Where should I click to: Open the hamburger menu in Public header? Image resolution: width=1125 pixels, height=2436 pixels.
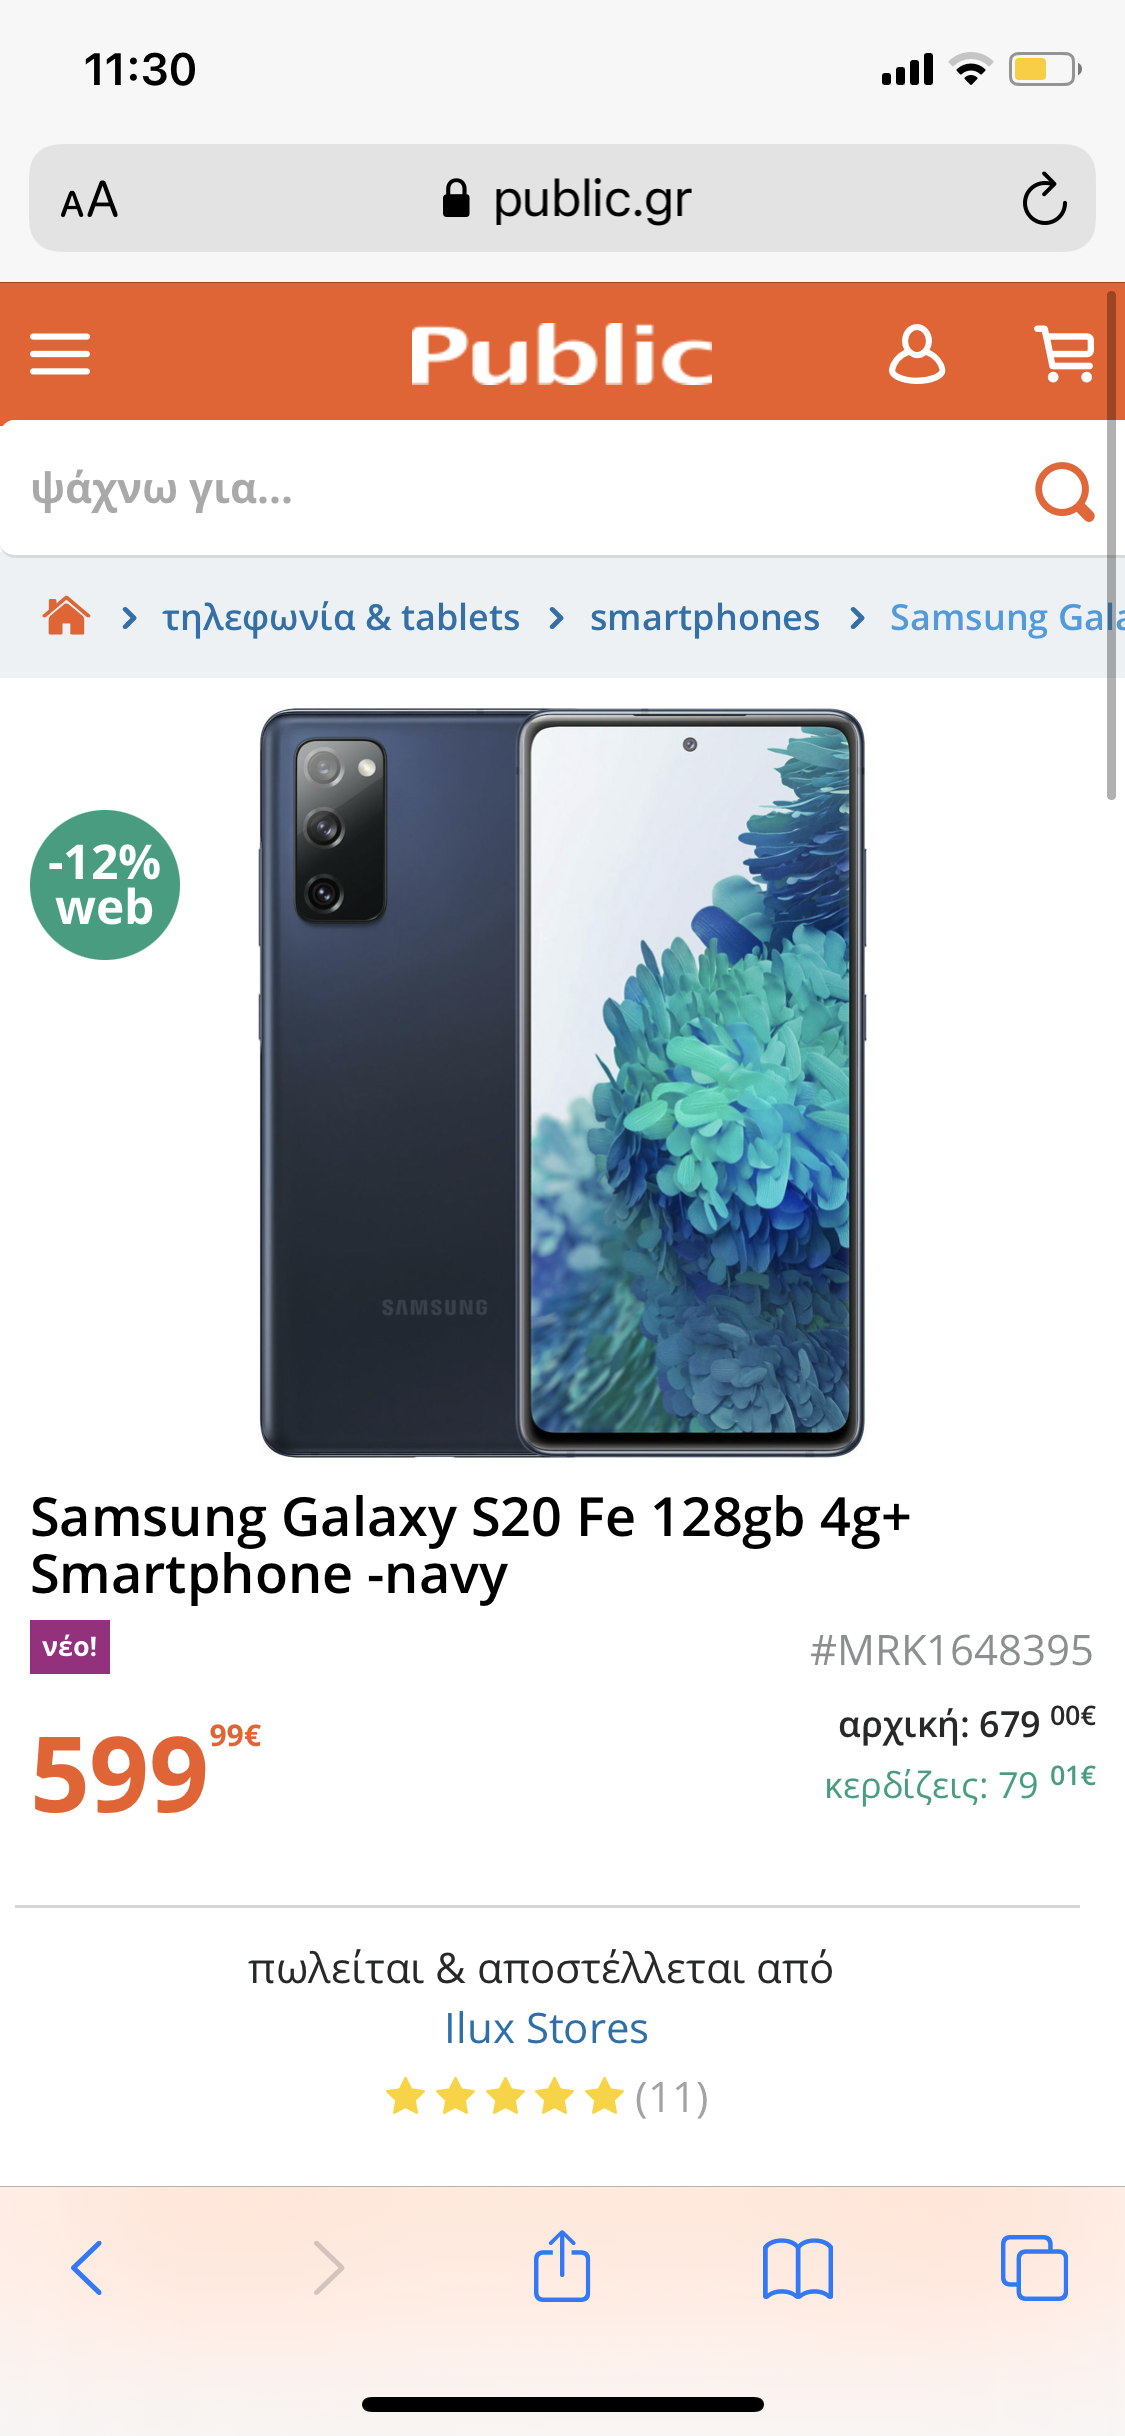tap(60, 354)
